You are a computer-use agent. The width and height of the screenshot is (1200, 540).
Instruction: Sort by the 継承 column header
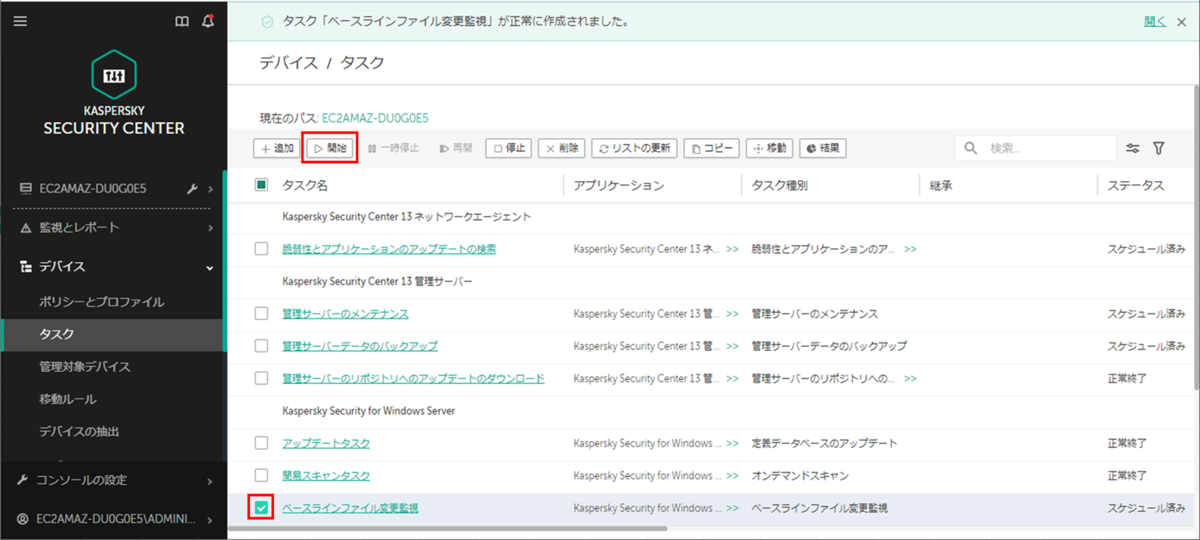(940, 186)
